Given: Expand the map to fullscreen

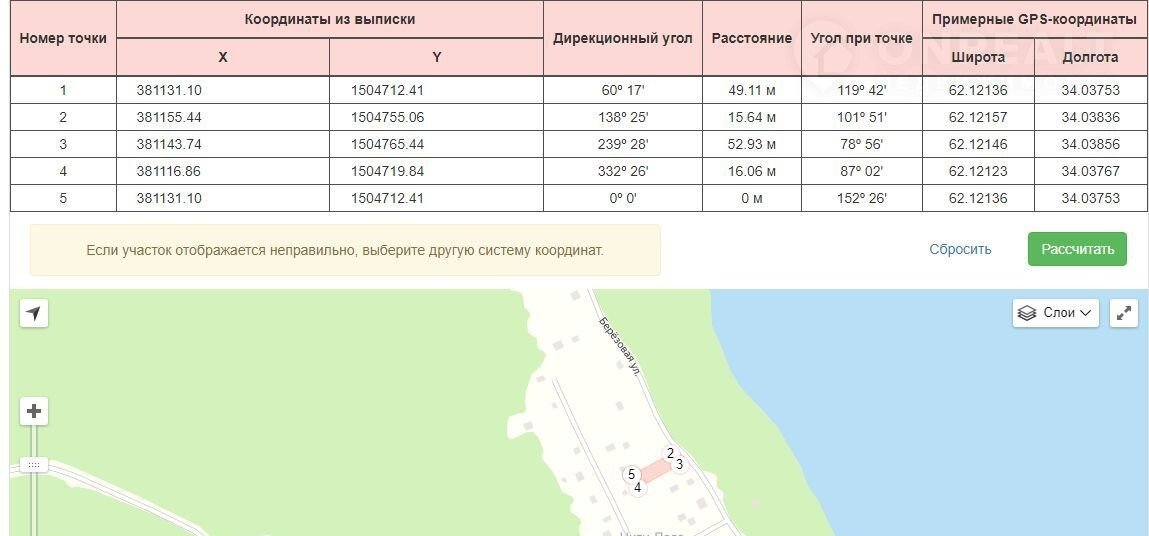Looking at the screenshot, I should (1125, 313).
